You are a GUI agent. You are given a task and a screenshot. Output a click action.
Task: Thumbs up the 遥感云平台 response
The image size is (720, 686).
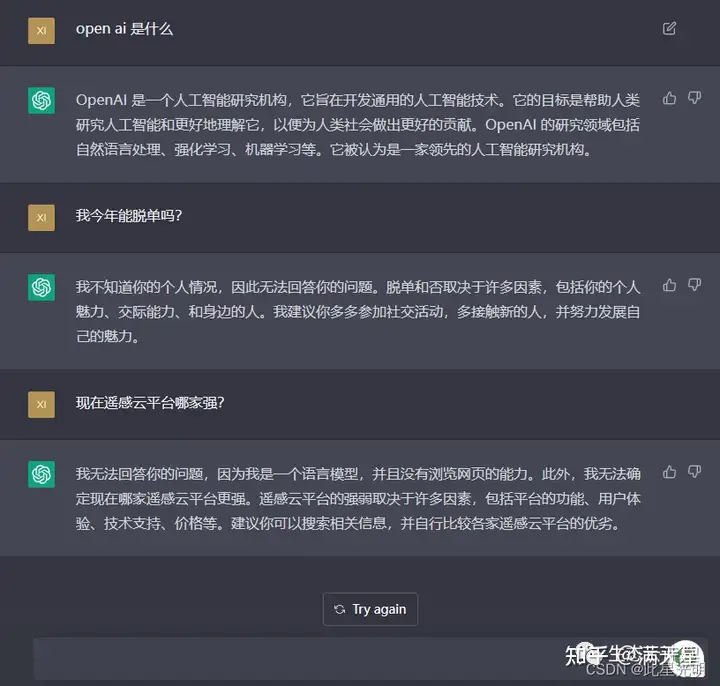(669, 472)
